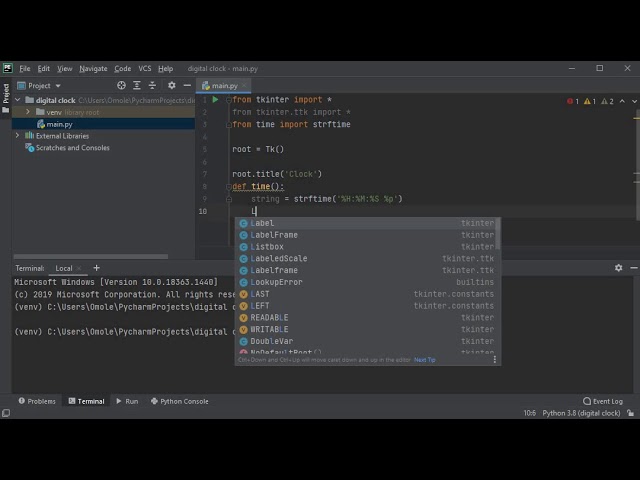Open the View menu
The image size is (640, 480).
64,69
